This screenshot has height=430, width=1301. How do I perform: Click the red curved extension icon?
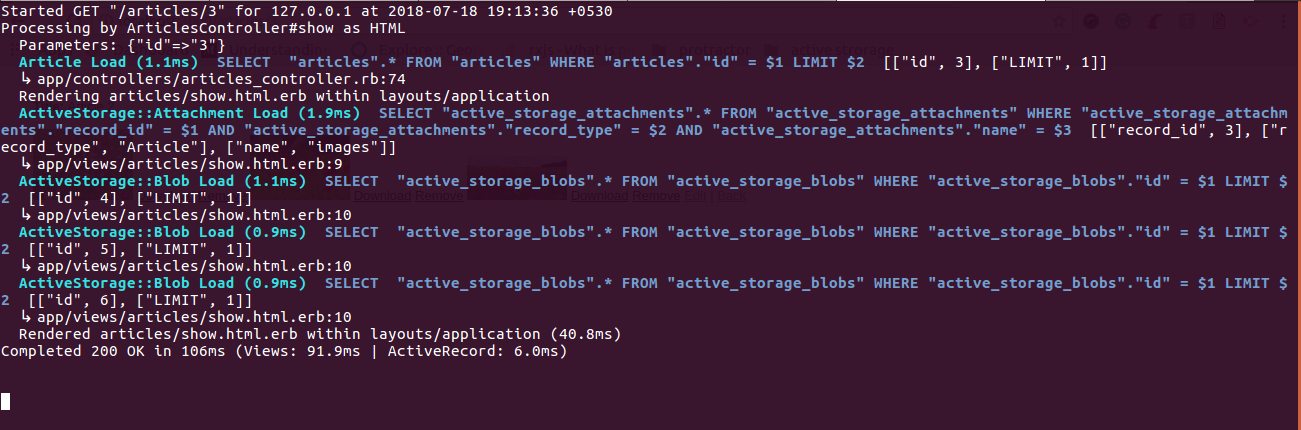click(1155, 21)
